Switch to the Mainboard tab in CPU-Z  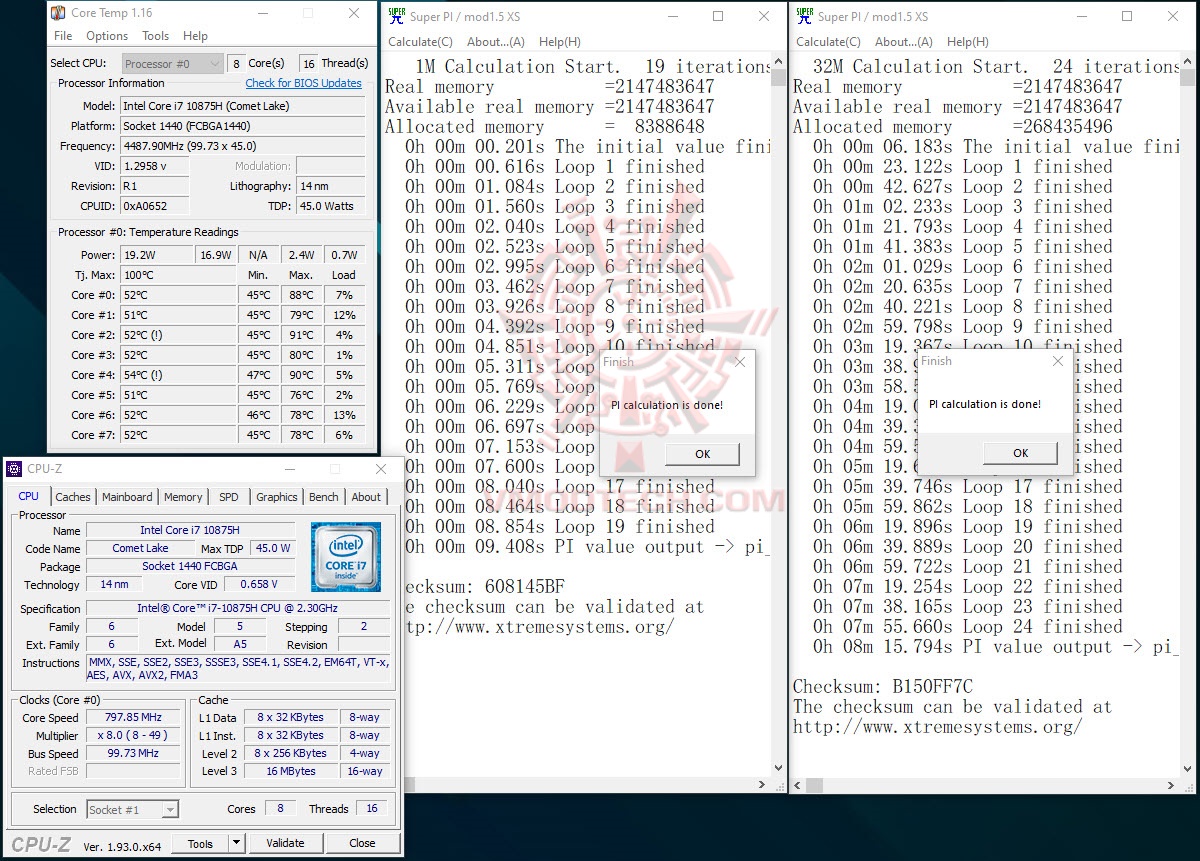[128, 497]
